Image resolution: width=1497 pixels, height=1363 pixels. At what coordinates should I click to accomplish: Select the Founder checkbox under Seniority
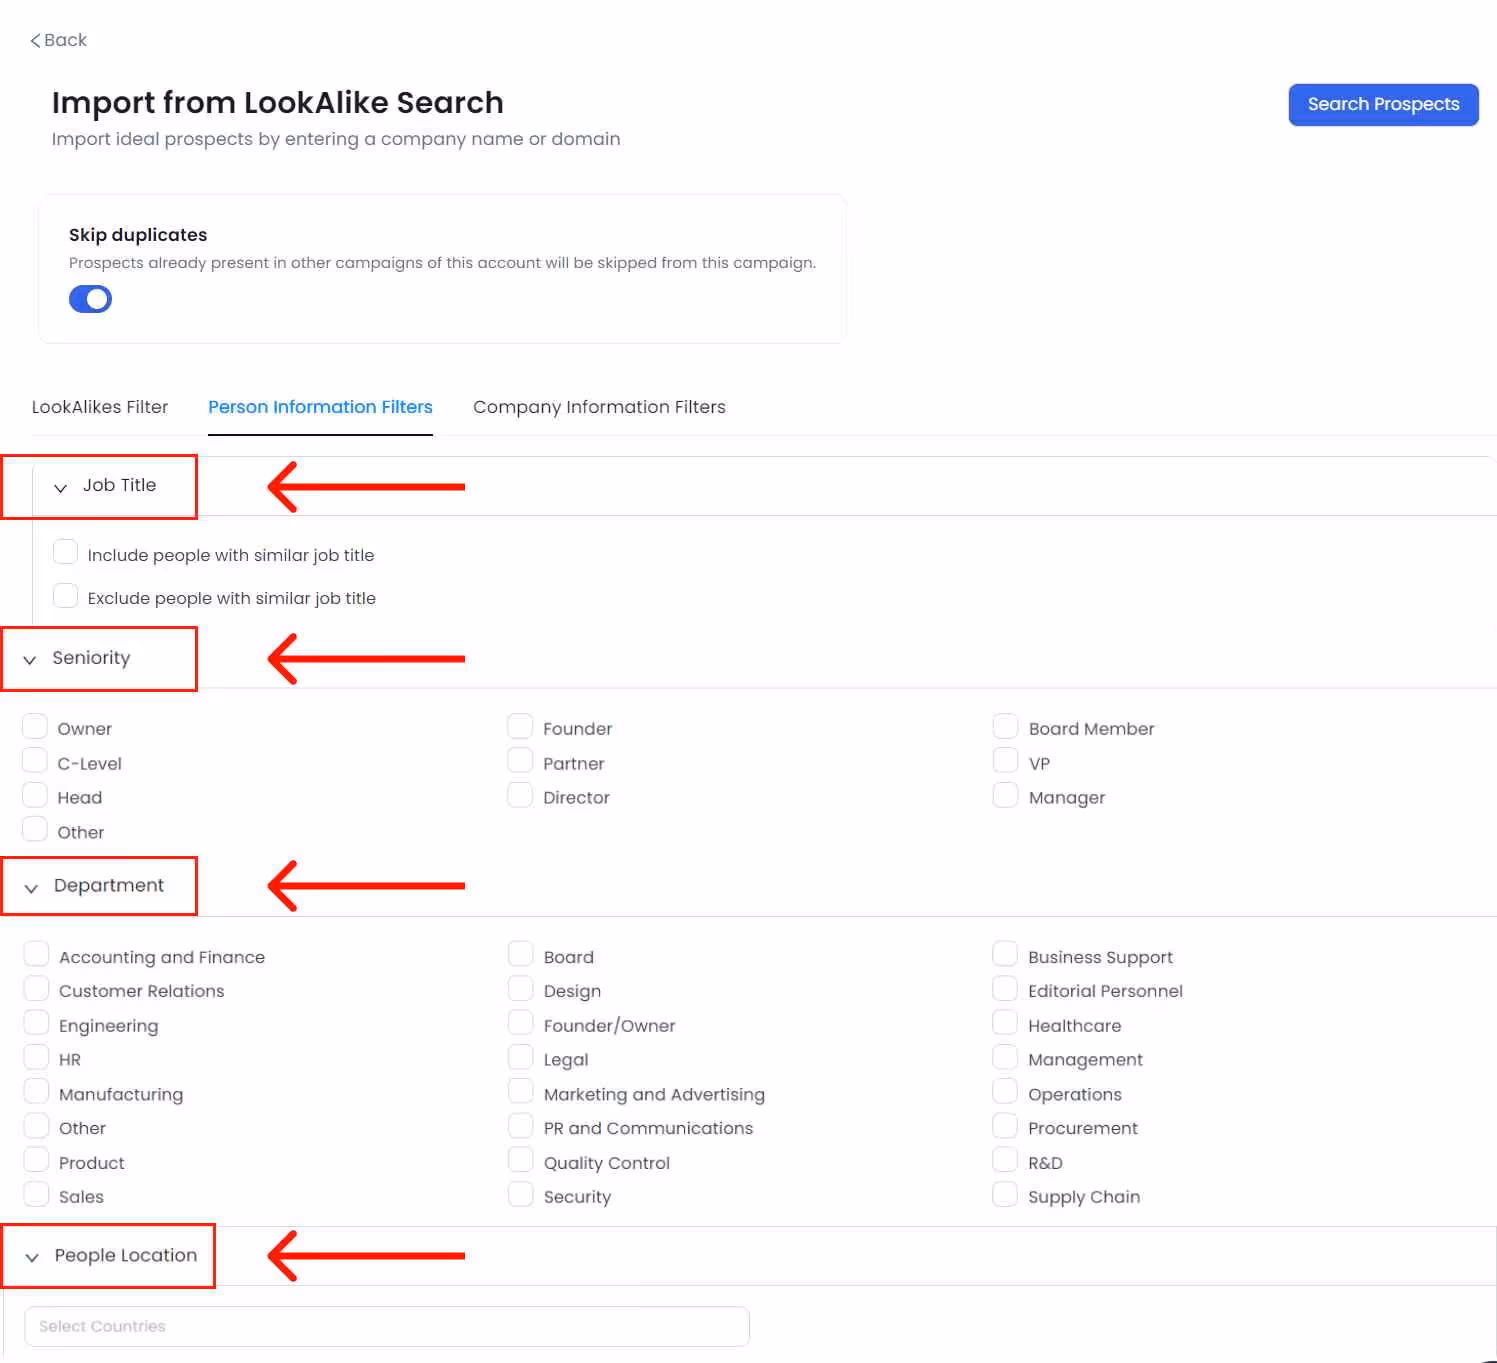(520, 725)
